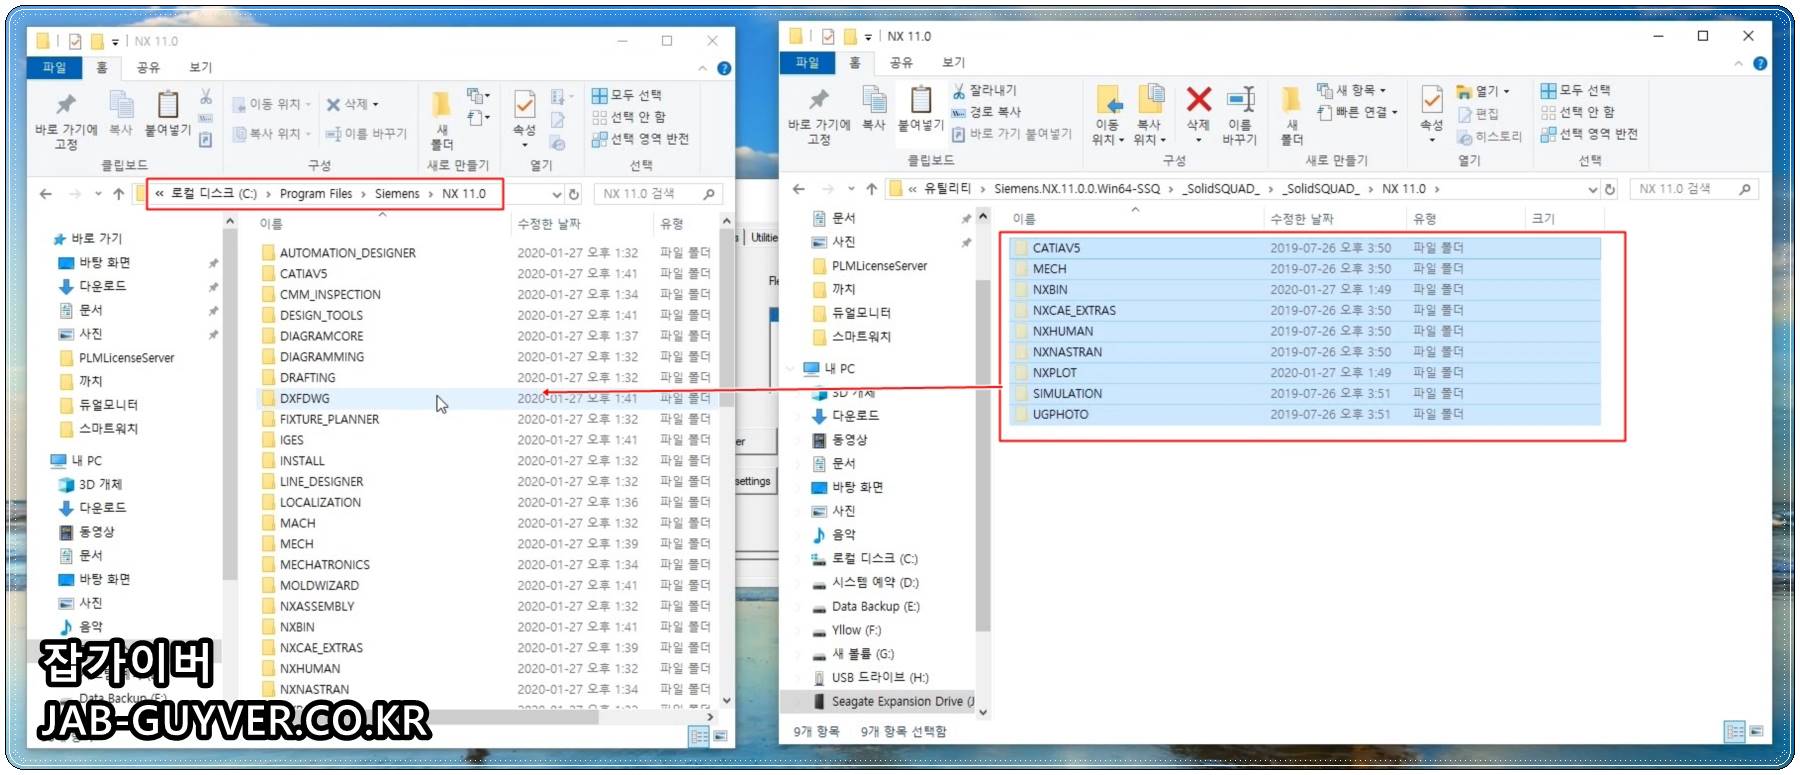Click the up-folder arrow in left window
Viewport: 1800px width, 775px height.
tap(119, 194)
